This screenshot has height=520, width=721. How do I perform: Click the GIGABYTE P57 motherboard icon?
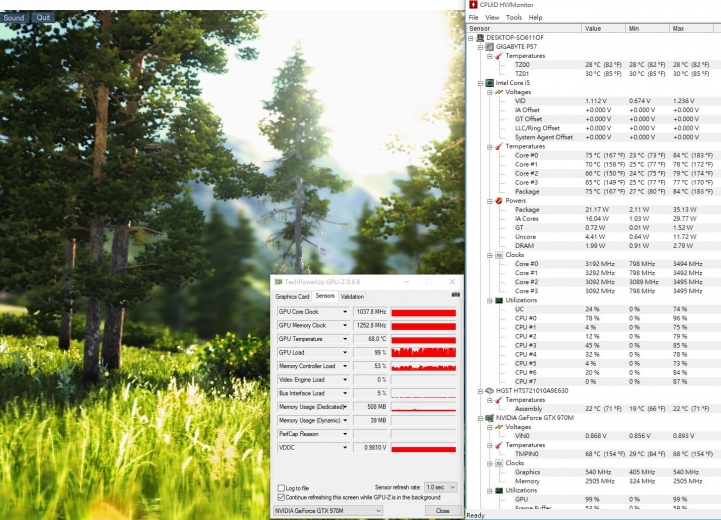pyautogui.click(x=489, y=47)
